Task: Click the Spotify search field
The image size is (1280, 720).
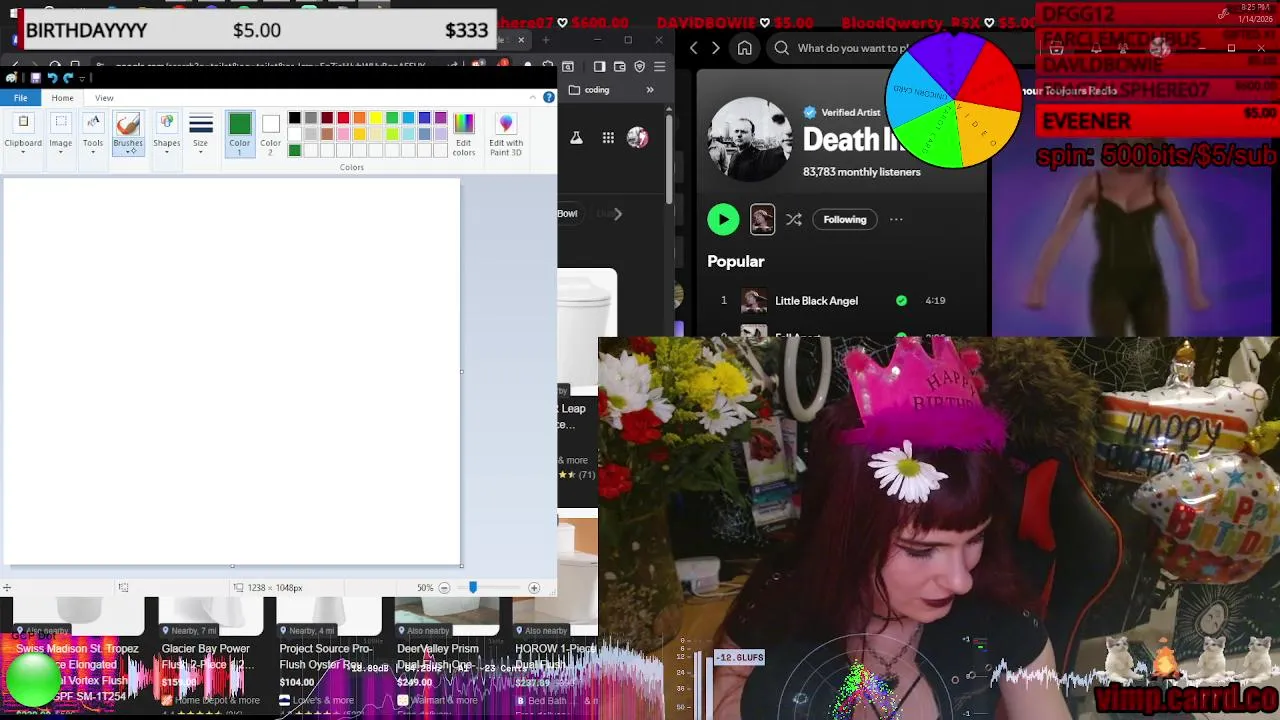Action: [x=838, y=48]
